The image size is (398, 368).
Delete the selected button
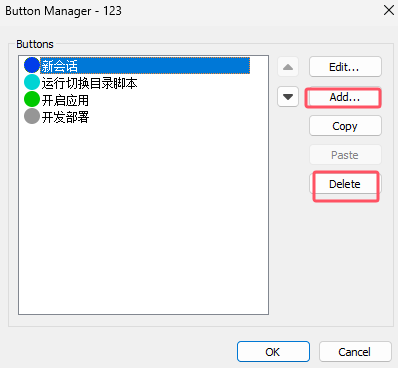(345, 184)
